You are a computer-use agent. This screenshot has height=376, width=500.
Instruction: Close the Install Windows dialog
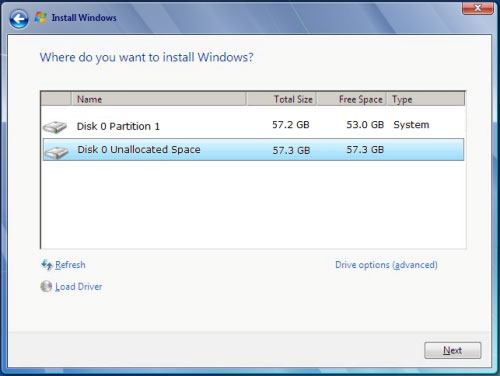477,8
